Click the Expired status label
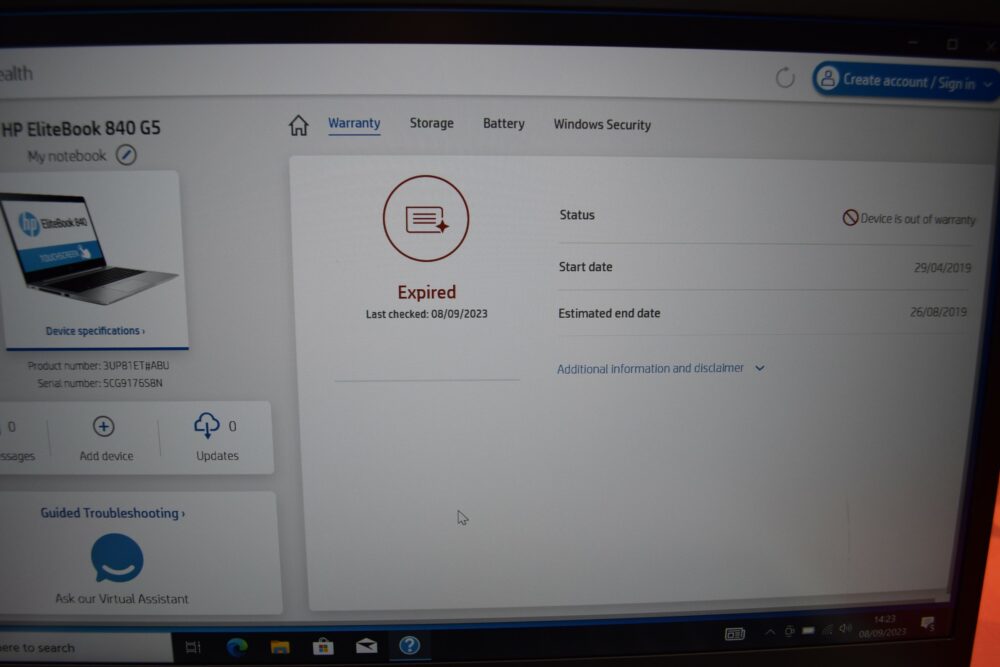This screenshot has height=667, width=1000. pyautogui.click(x=427, y=292)
